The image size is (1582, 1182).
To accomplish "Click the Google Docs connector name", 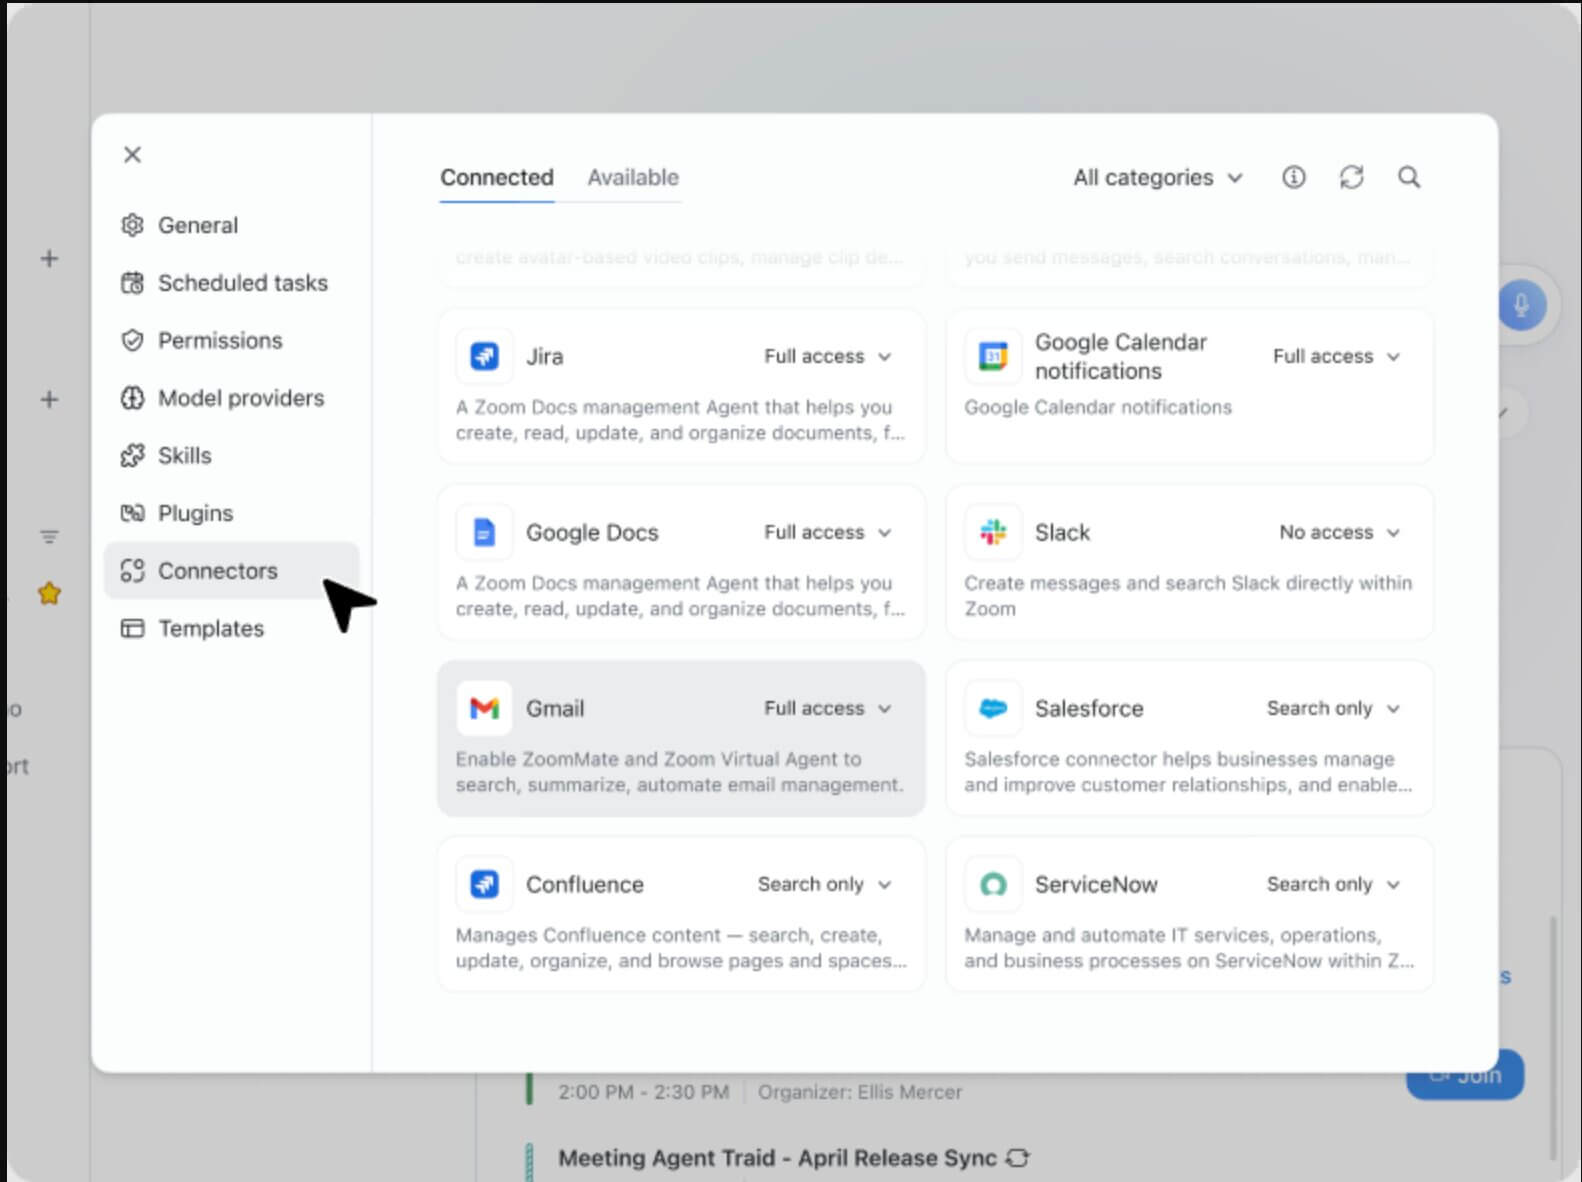I will (x=592, y=532).
